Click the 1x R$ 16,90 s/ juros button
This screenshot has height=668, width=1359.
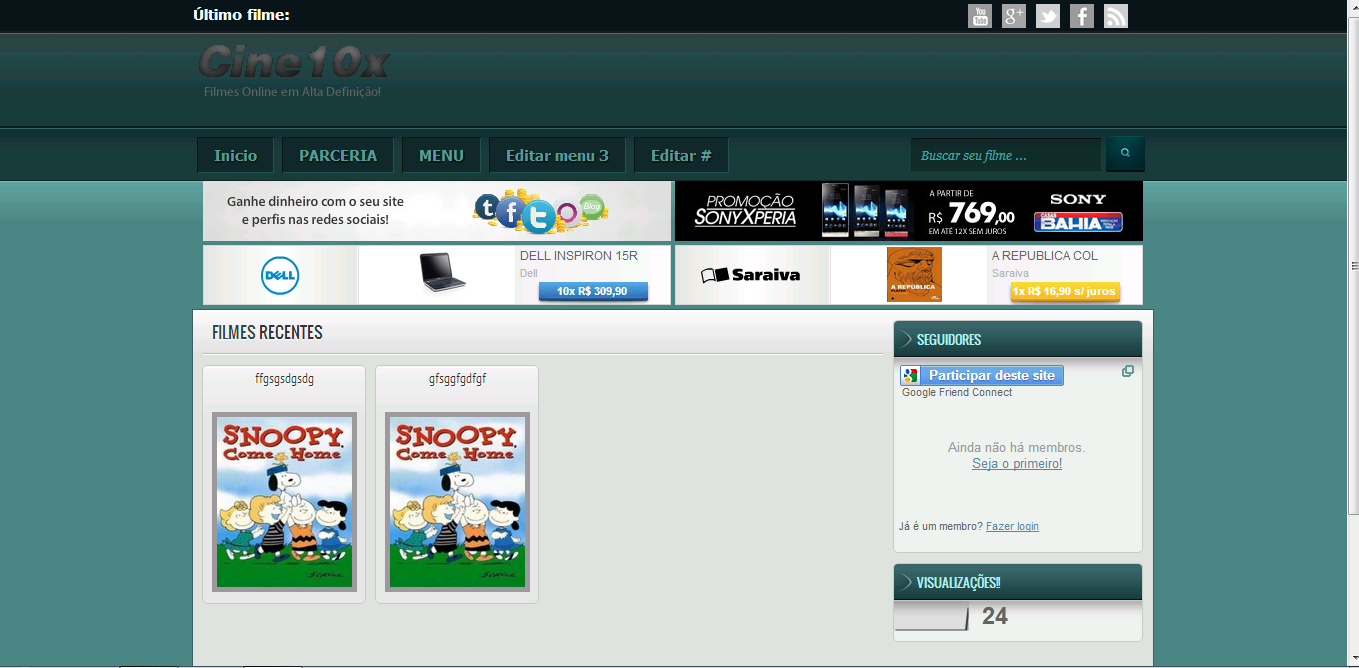click(1065, 291)
